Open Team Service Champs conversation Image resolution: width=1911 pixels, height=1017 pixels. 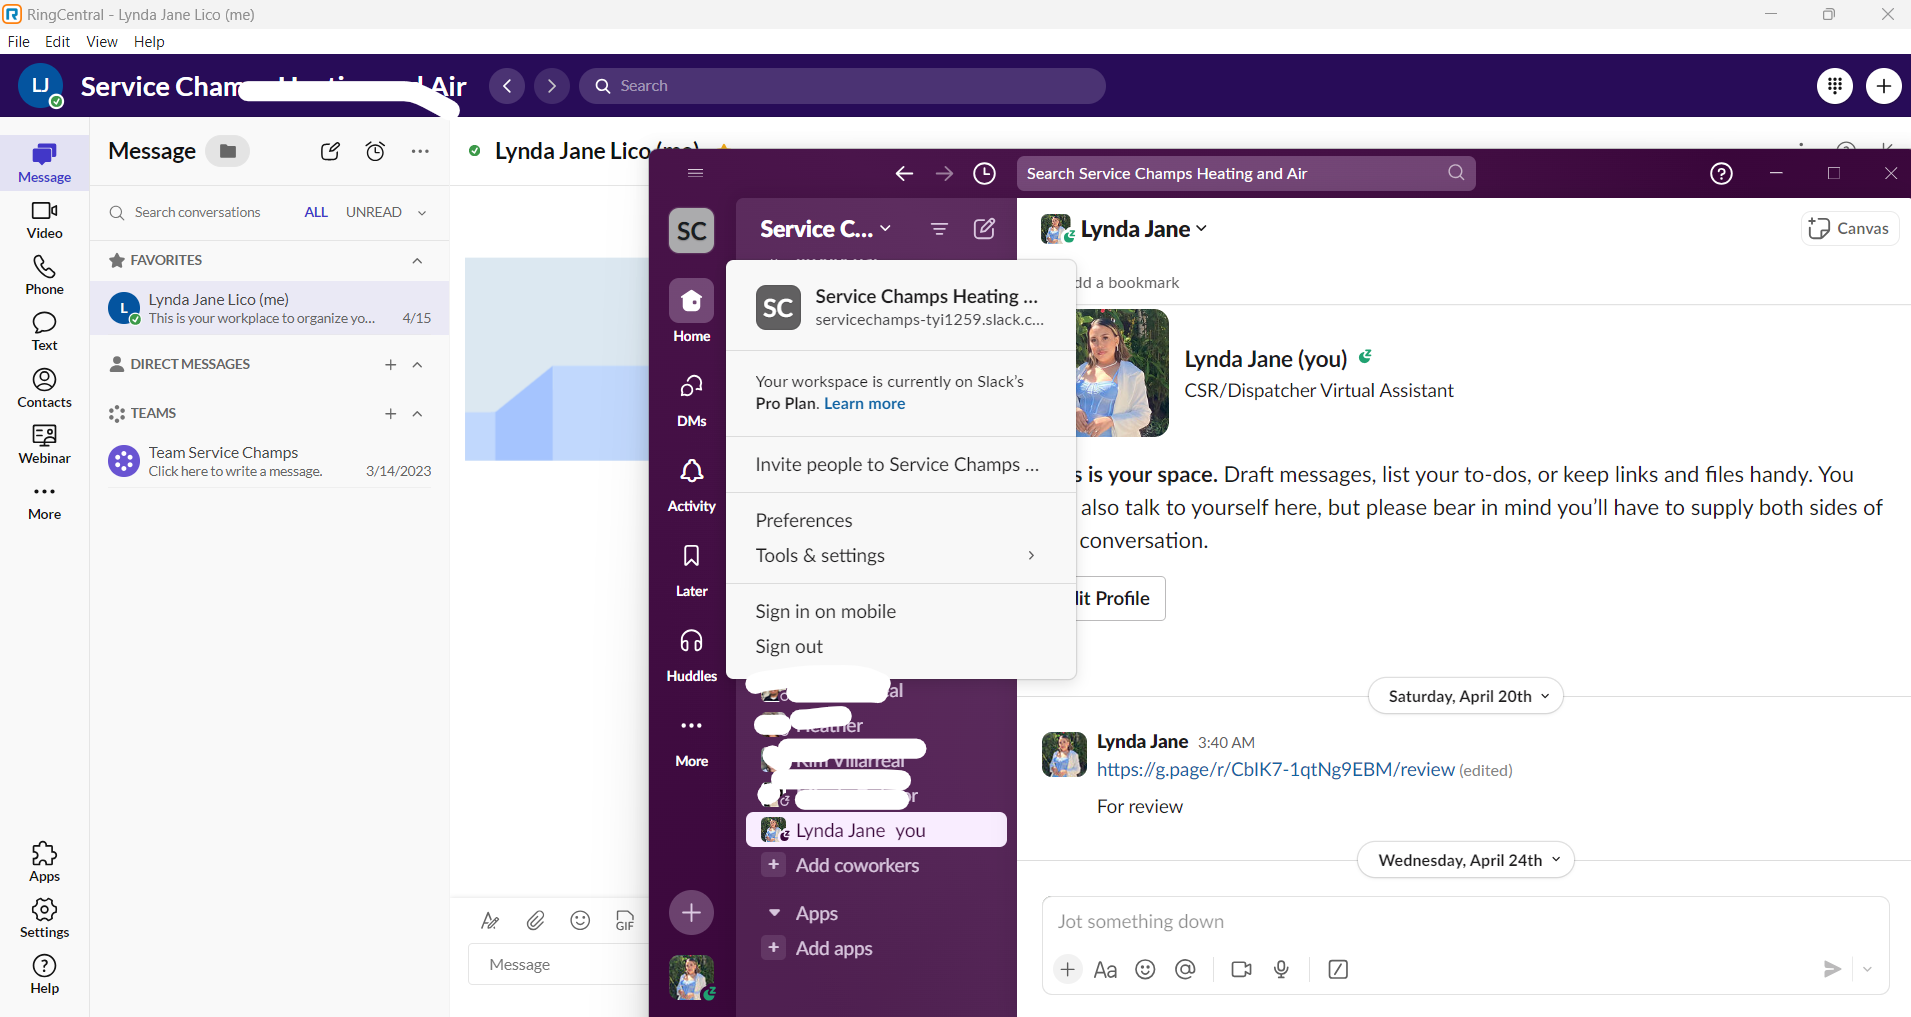269,462
